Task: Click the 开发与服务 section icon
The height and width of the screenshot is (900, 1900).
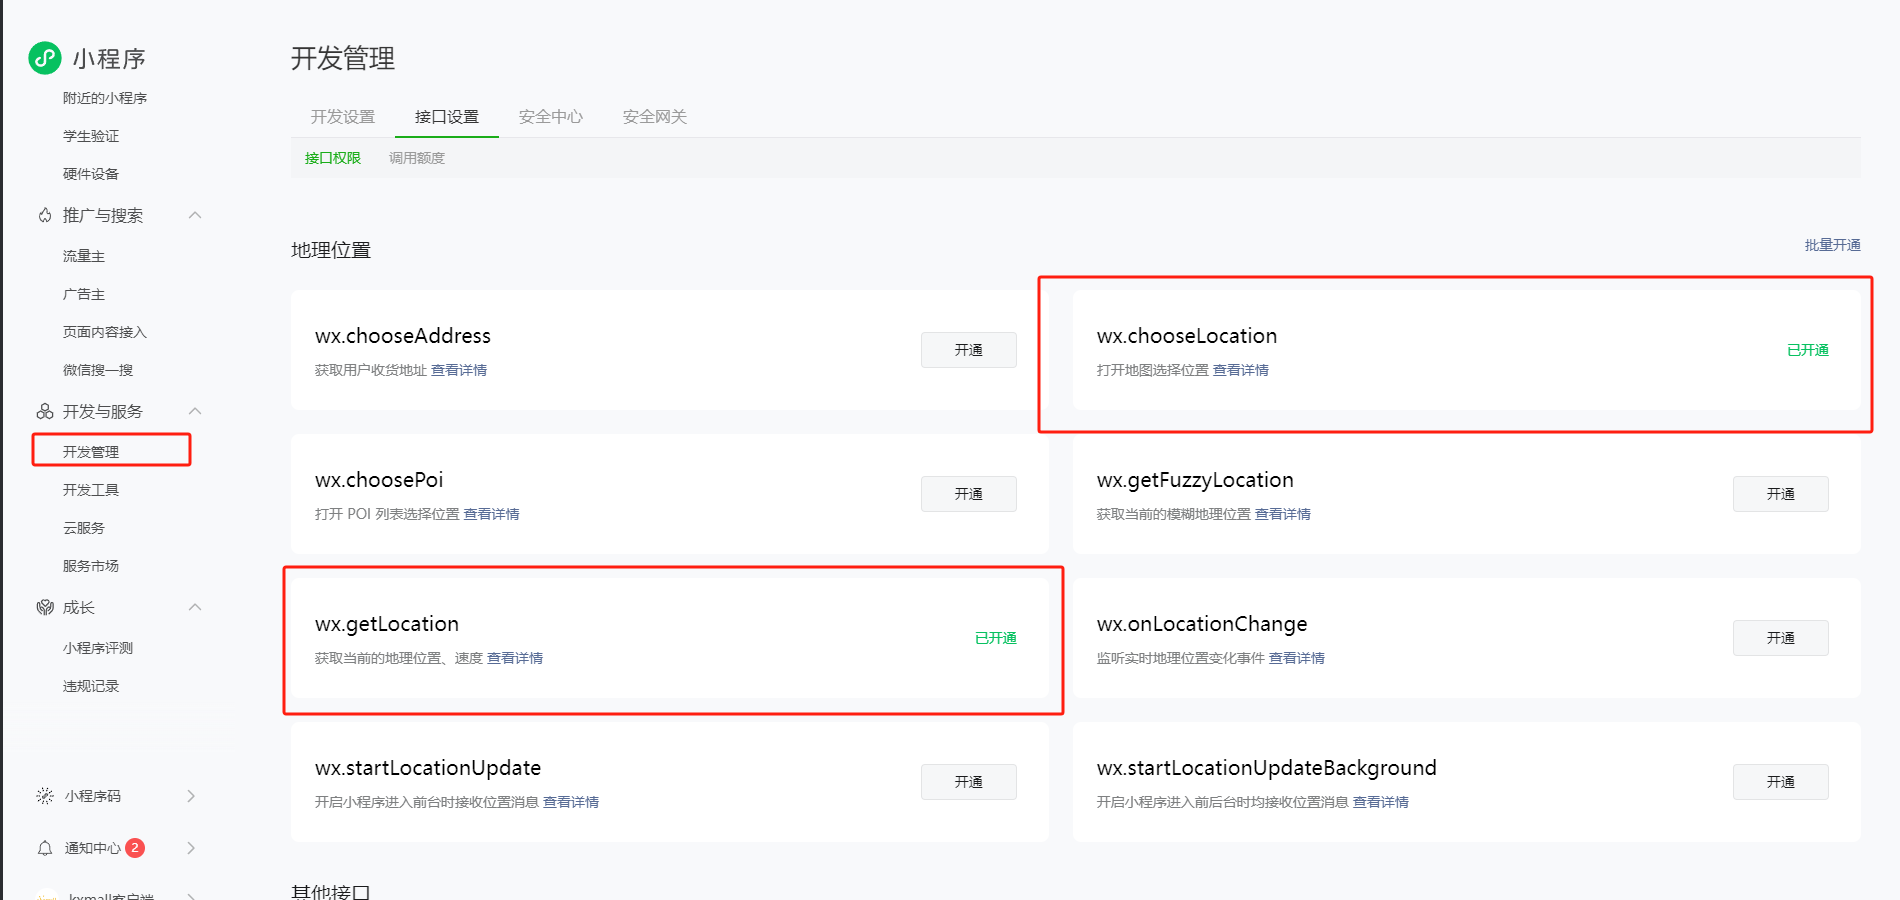Action: coord(45,411)
